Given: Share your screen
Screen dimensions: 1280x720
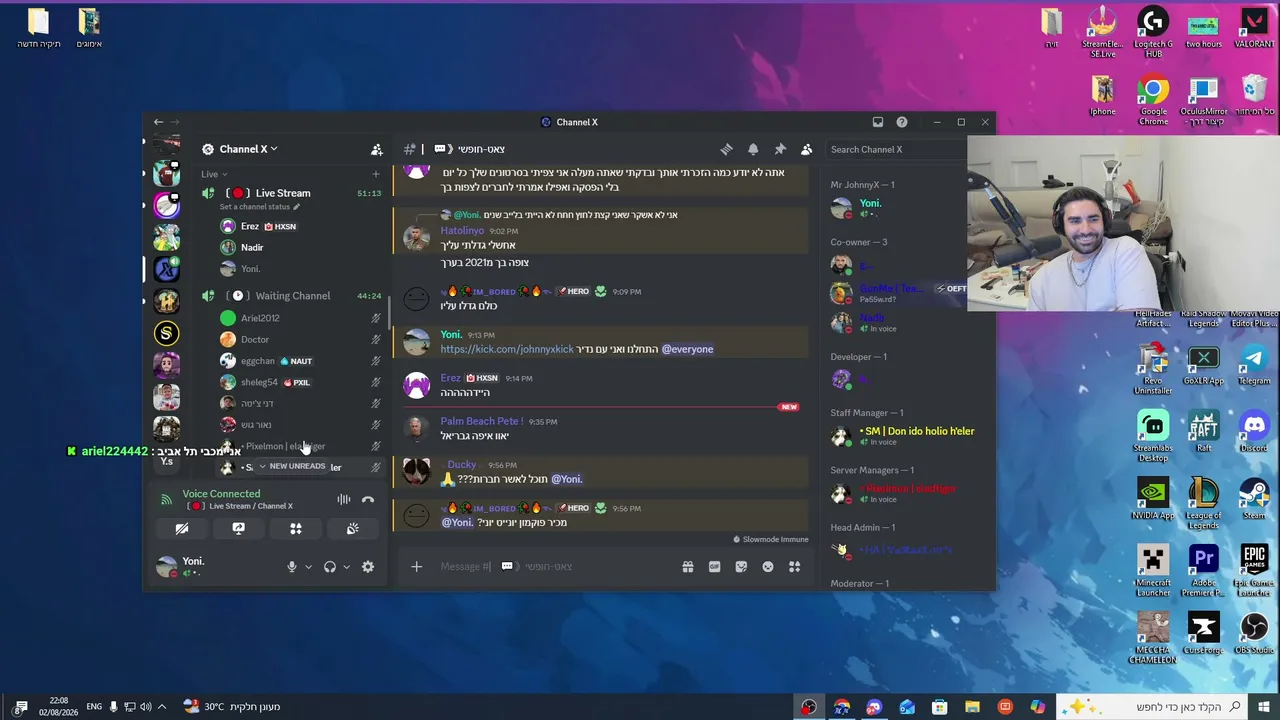Looking at the screenshot, I should [x=238, y=528].
